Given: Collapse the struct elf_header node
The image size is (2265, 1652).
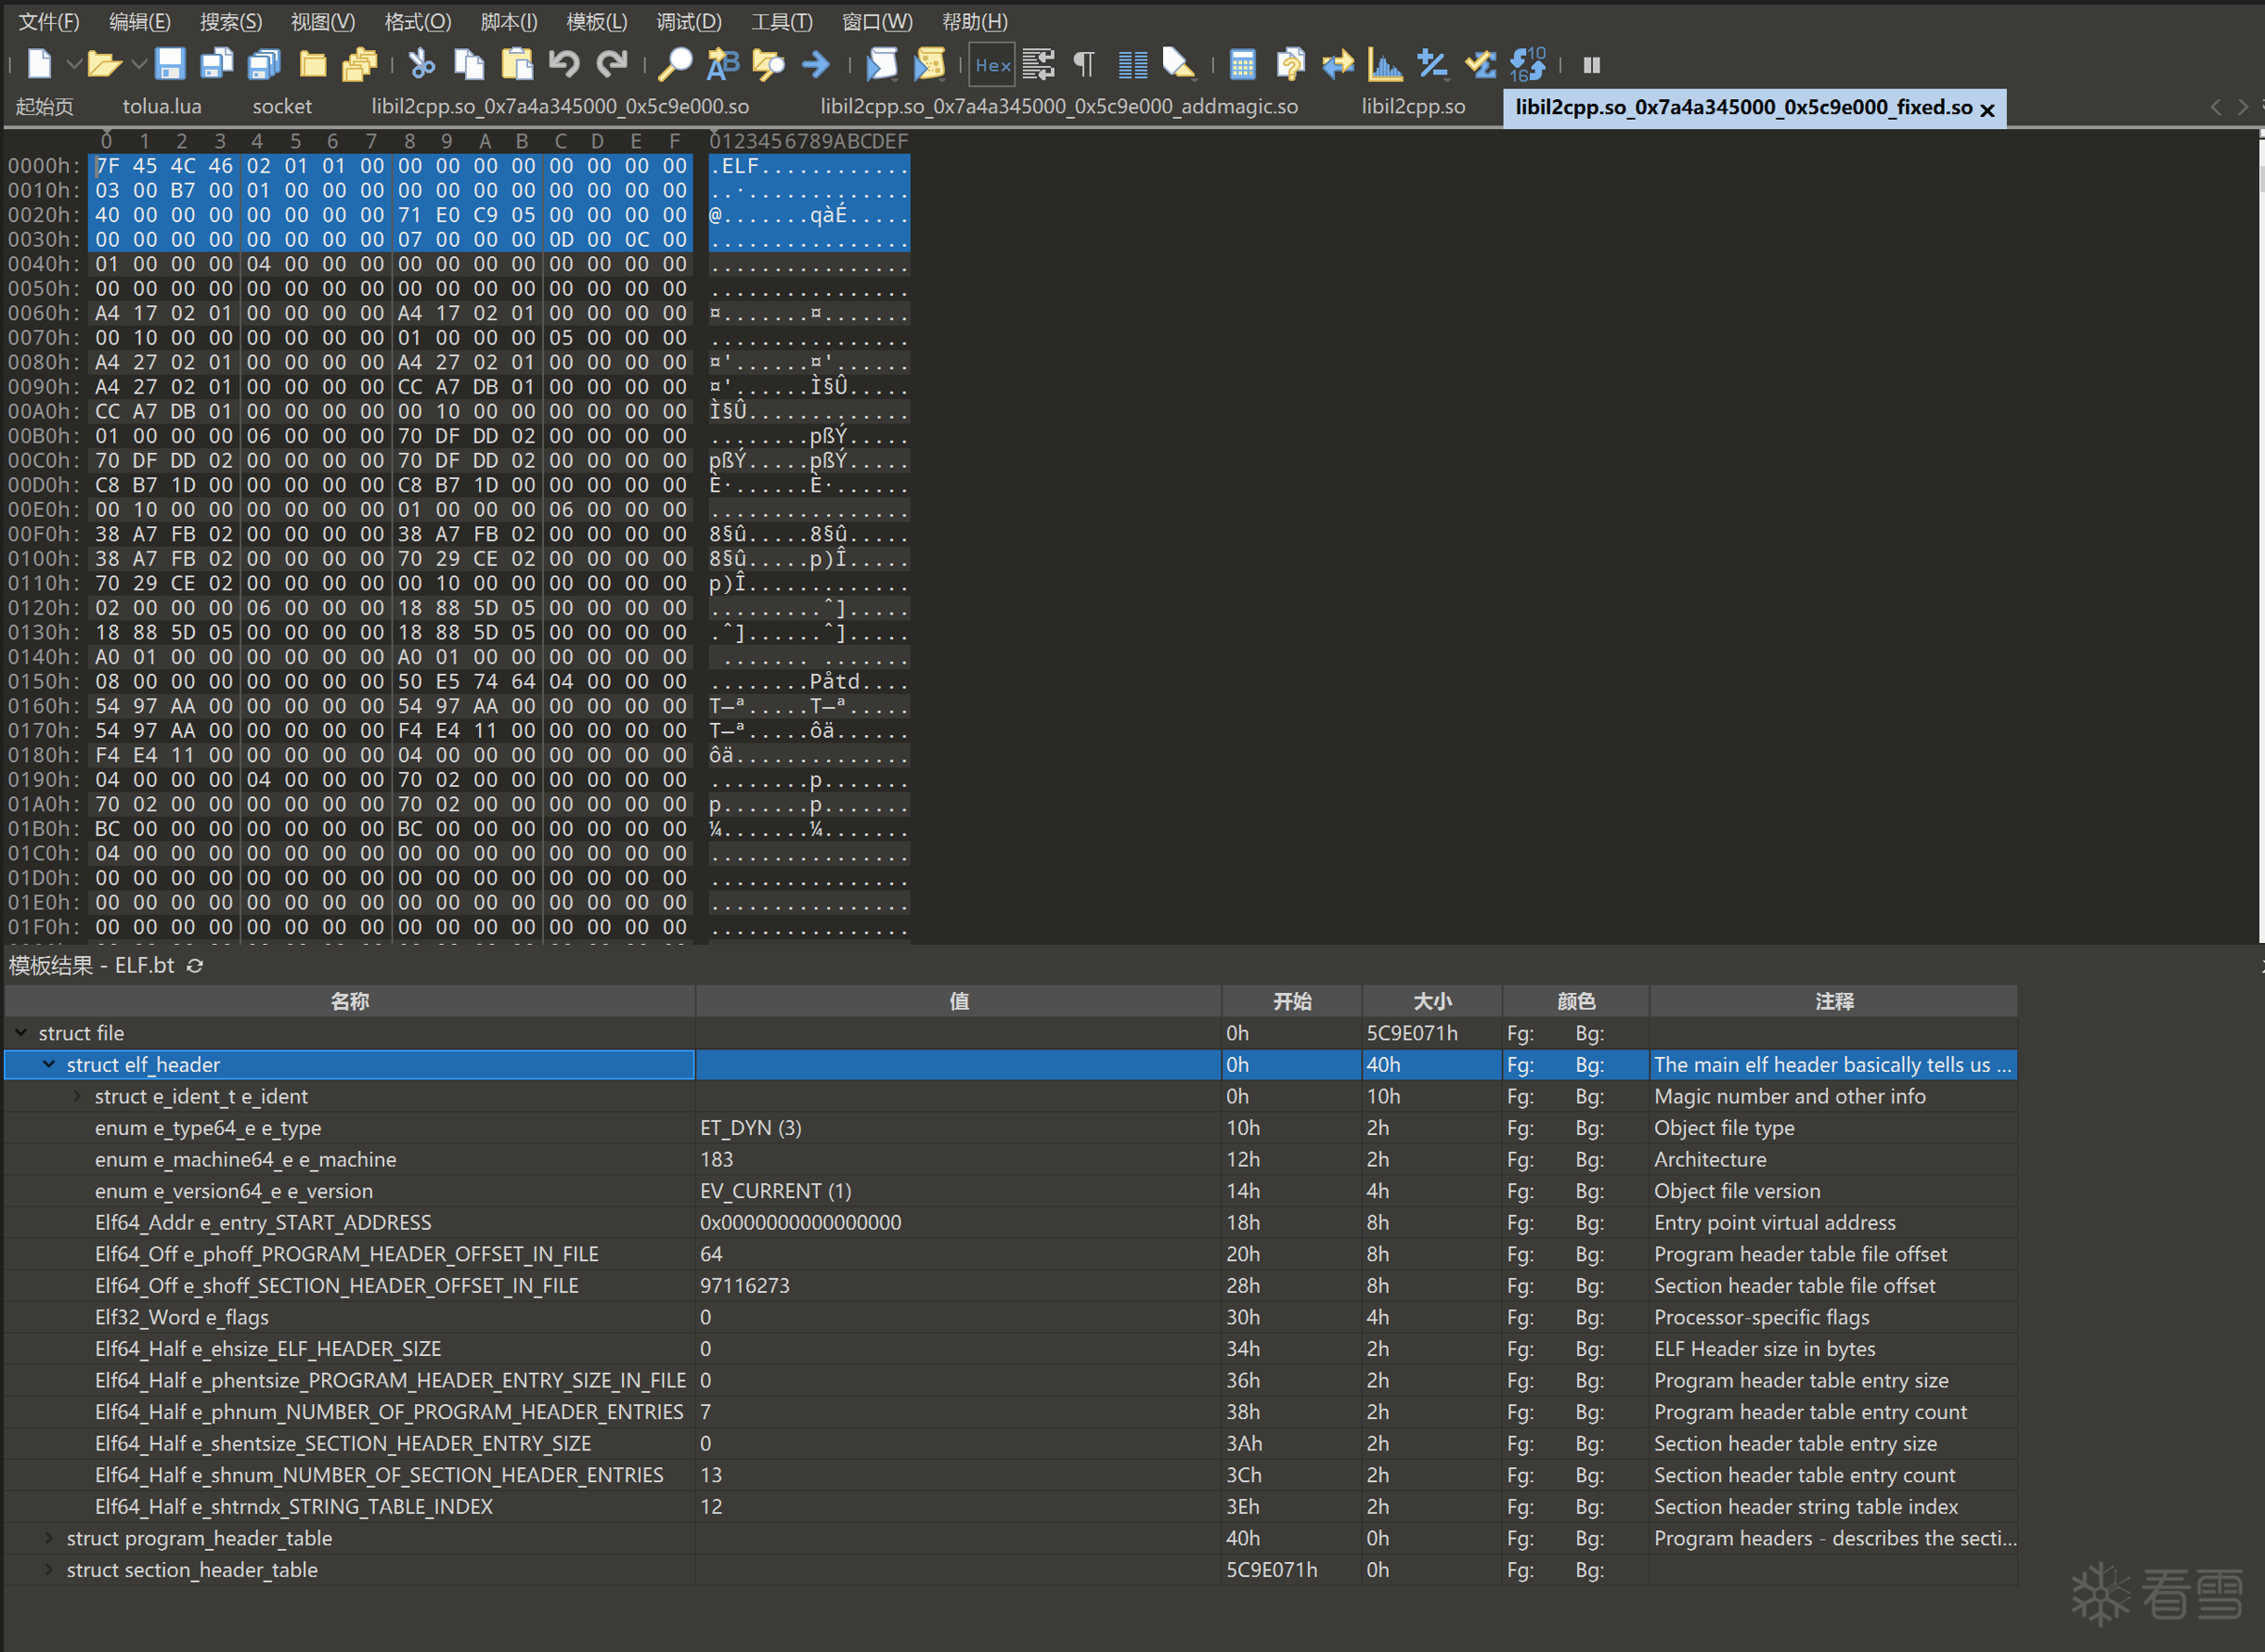Looking at the screenshot, I should [48, 1064].
